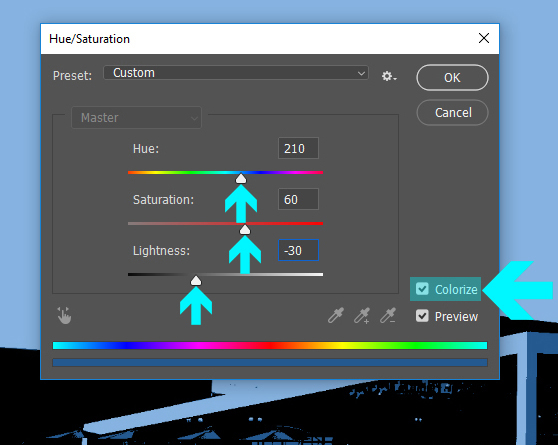Click the rainbow spectrum color bar
This screenshot has width=558, height=445.
click(270, 345)
